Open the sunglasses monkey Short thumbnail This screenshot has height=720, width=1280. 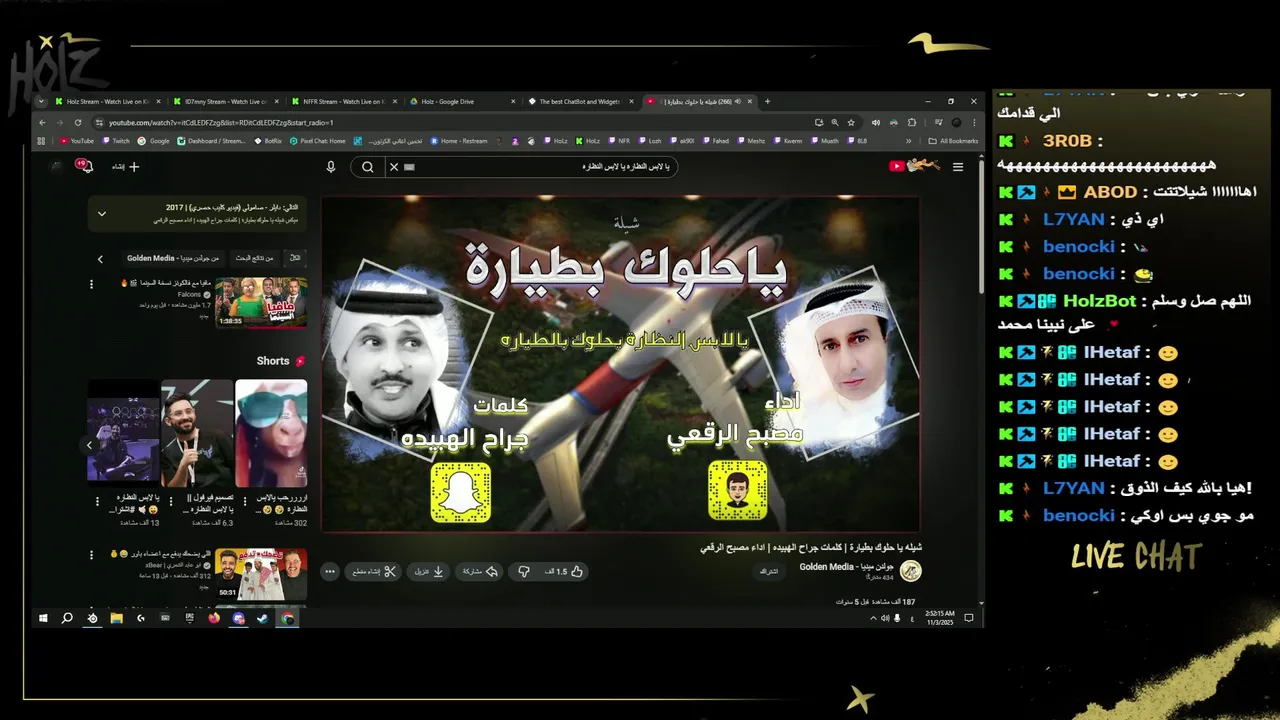coord(271,432)
